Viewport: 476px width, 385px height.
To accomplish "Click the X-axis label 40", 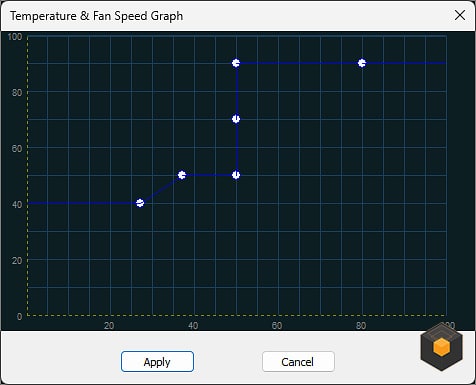I will click(193, 325).
